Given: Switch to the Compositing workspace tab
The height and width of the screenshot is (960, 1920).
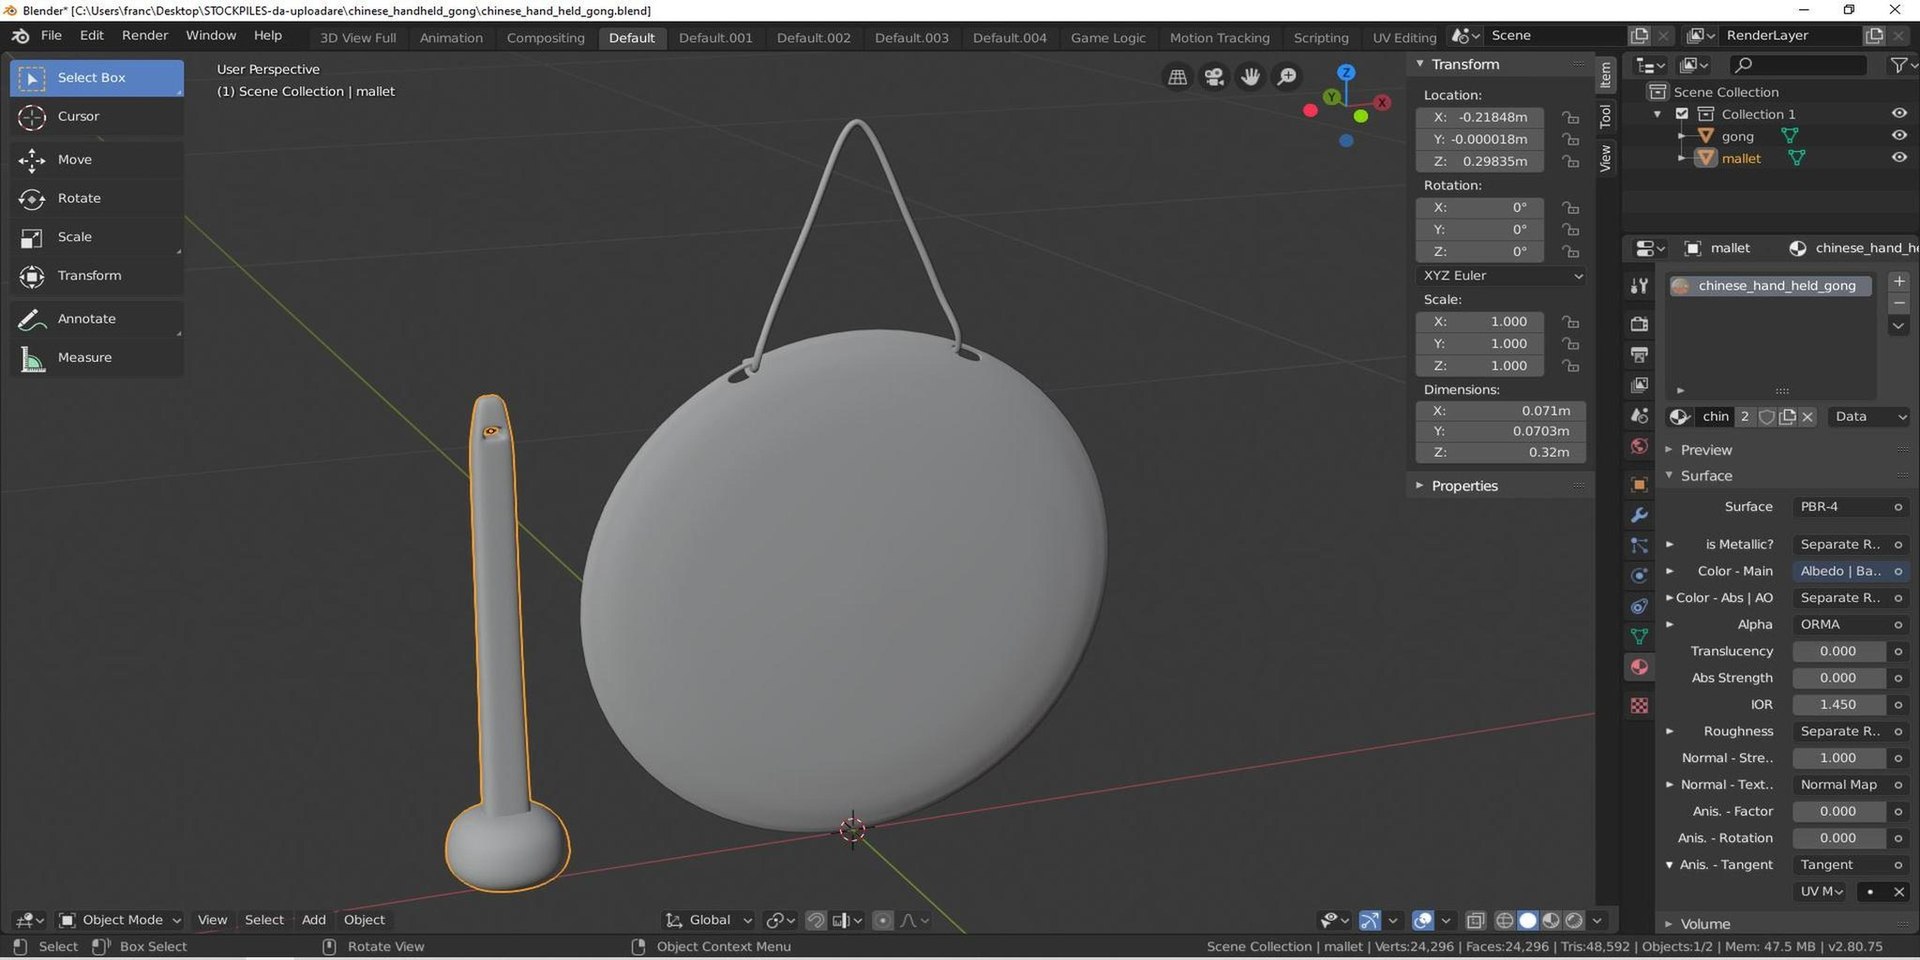Looking at the screenshot, I should point(545,38).
